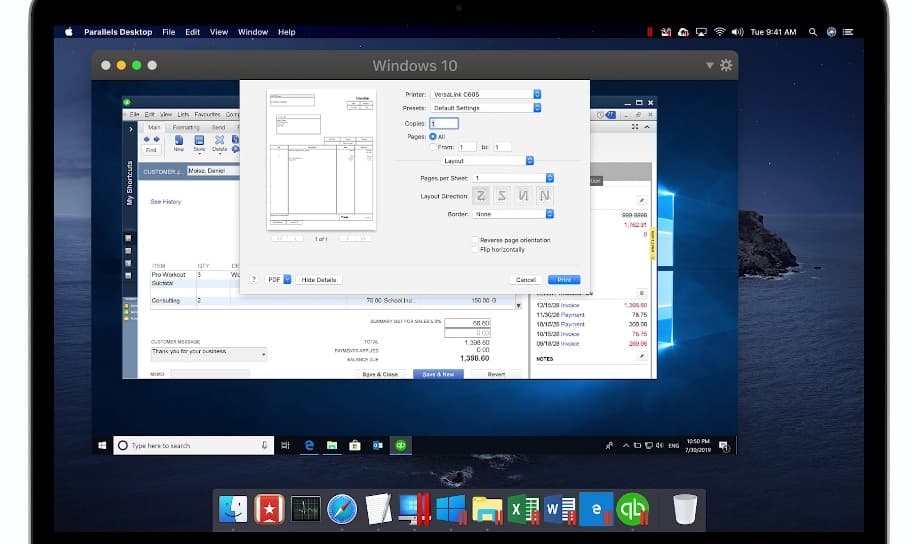Open QuickBooks Favourites menu
The height and width of the screenshot is (544, 912).
click(x=208, y=115)
